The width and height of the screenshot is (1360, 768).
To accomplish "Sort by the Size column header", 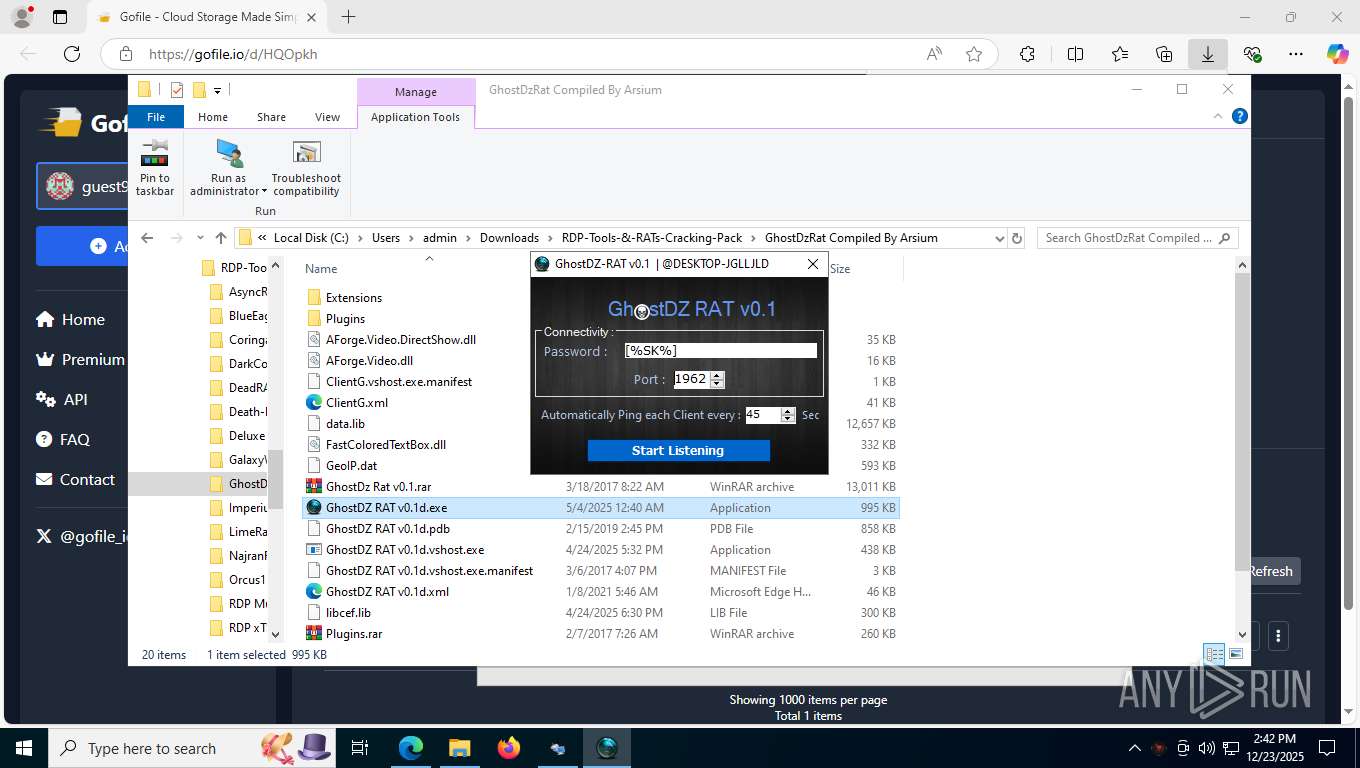I will tap(840, 268).
